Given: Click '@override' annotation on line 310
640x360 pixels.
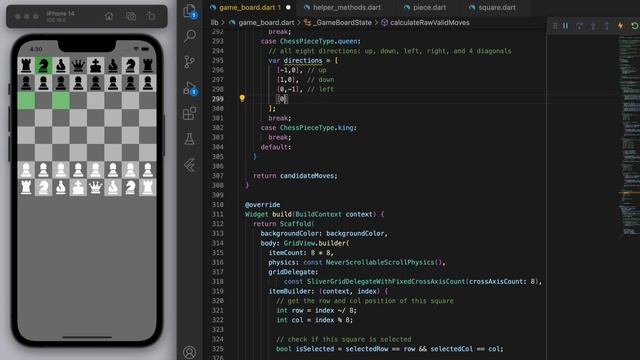Looking at the screenshot, I should pos(262,204).
